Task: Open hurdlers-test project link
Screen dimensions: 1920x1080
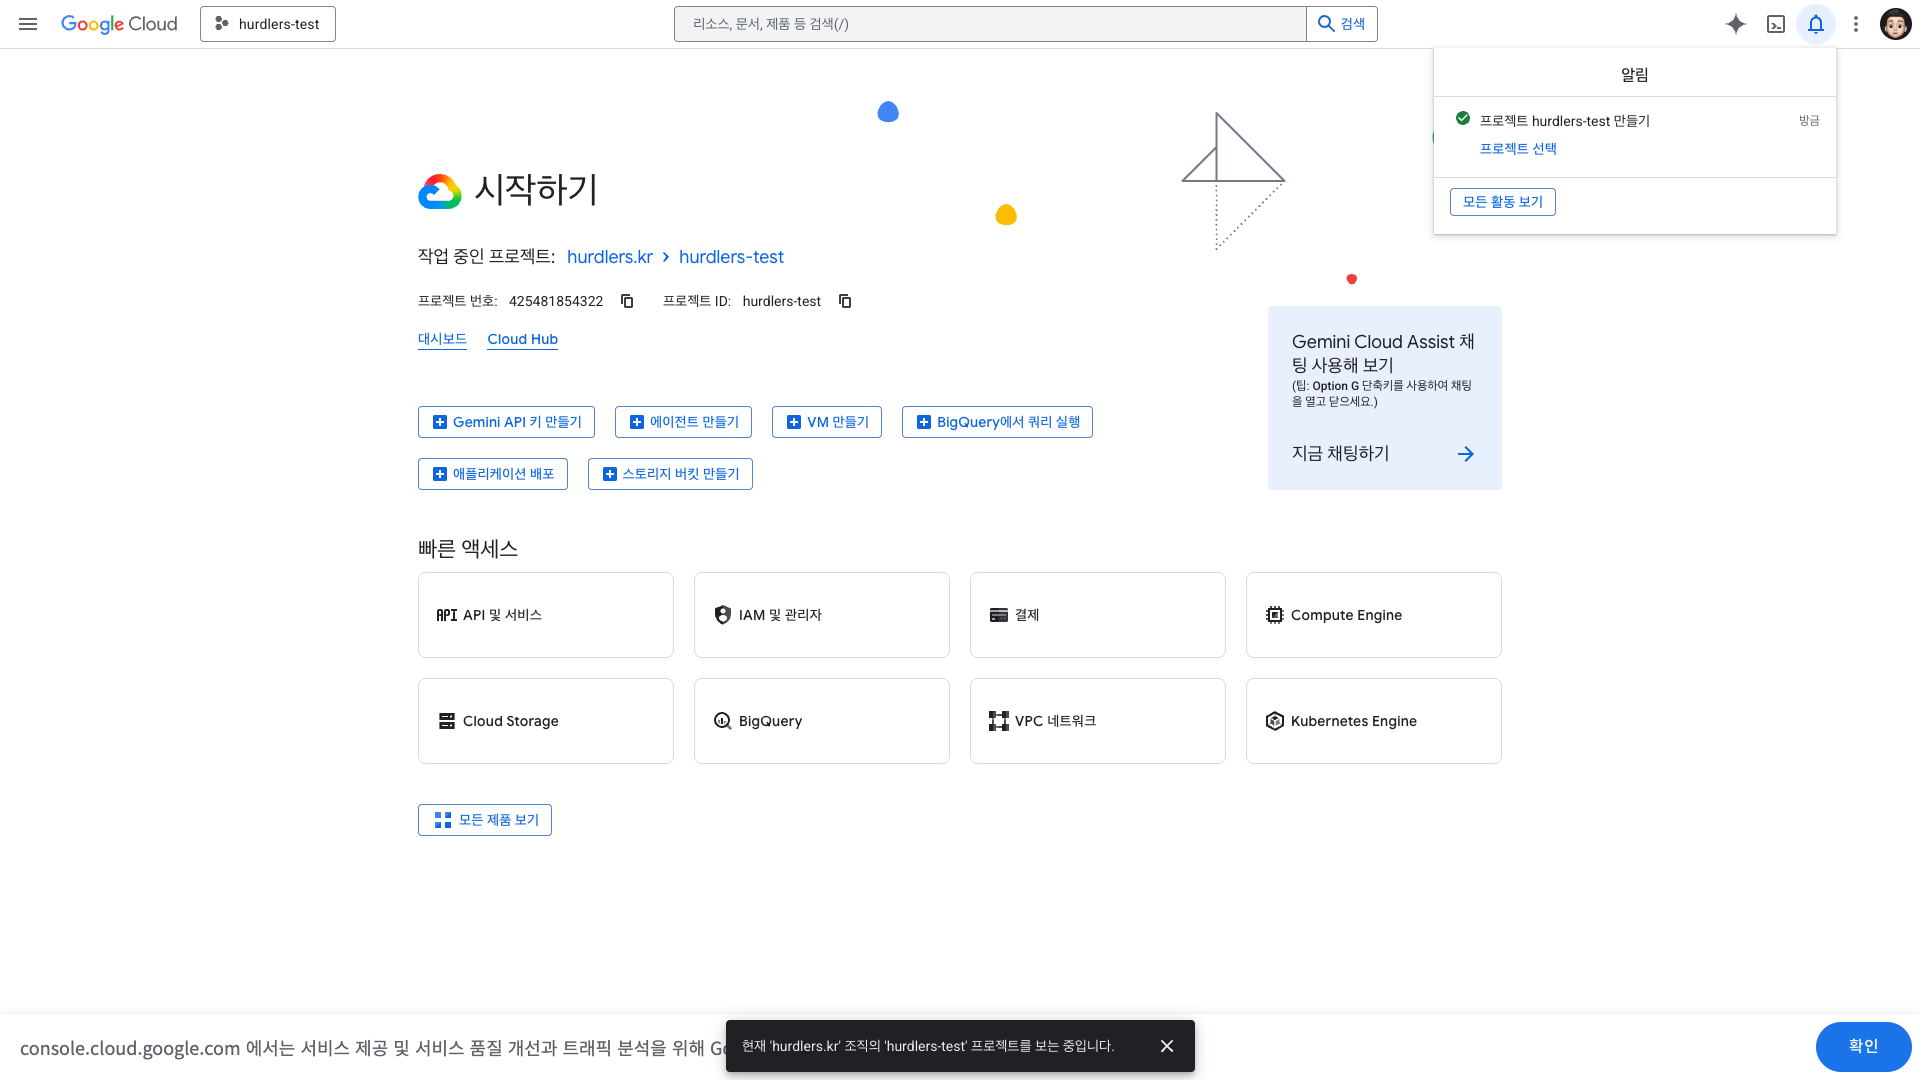Action: (x=731, y=257)
